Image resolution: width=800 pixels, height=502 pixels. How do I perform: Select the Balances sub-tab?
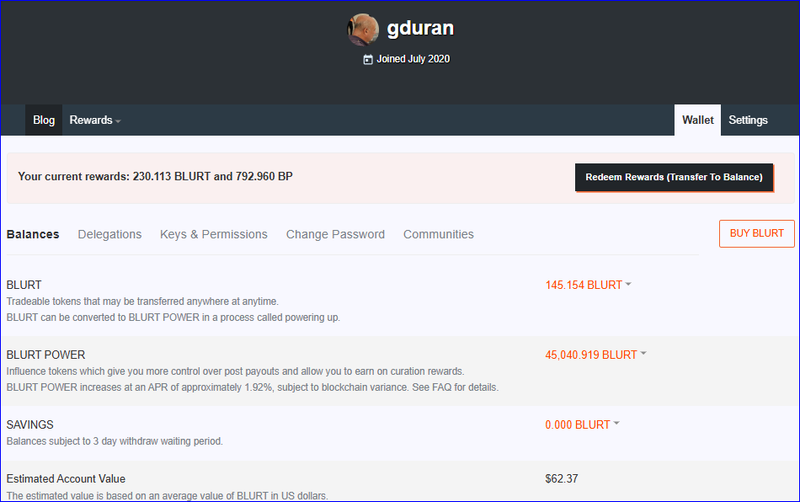pos(33,234)
